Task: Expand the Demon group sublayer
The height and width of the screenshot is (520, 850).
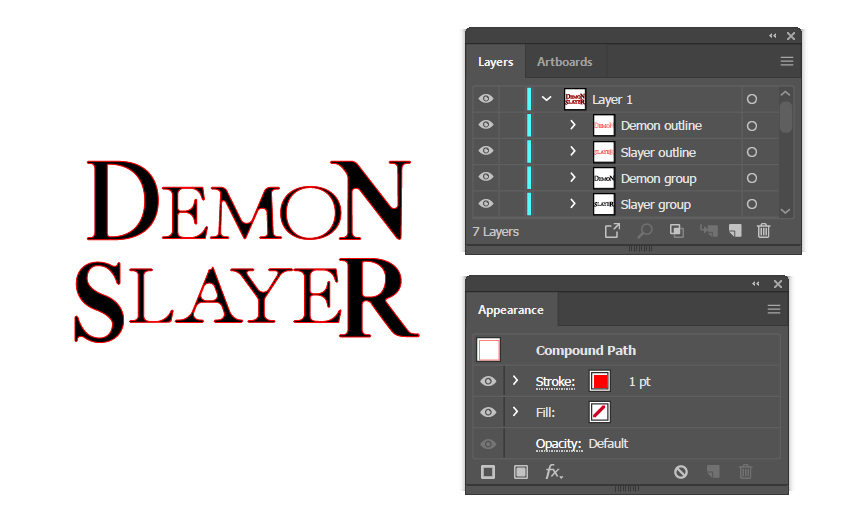Action: [572, 177]
